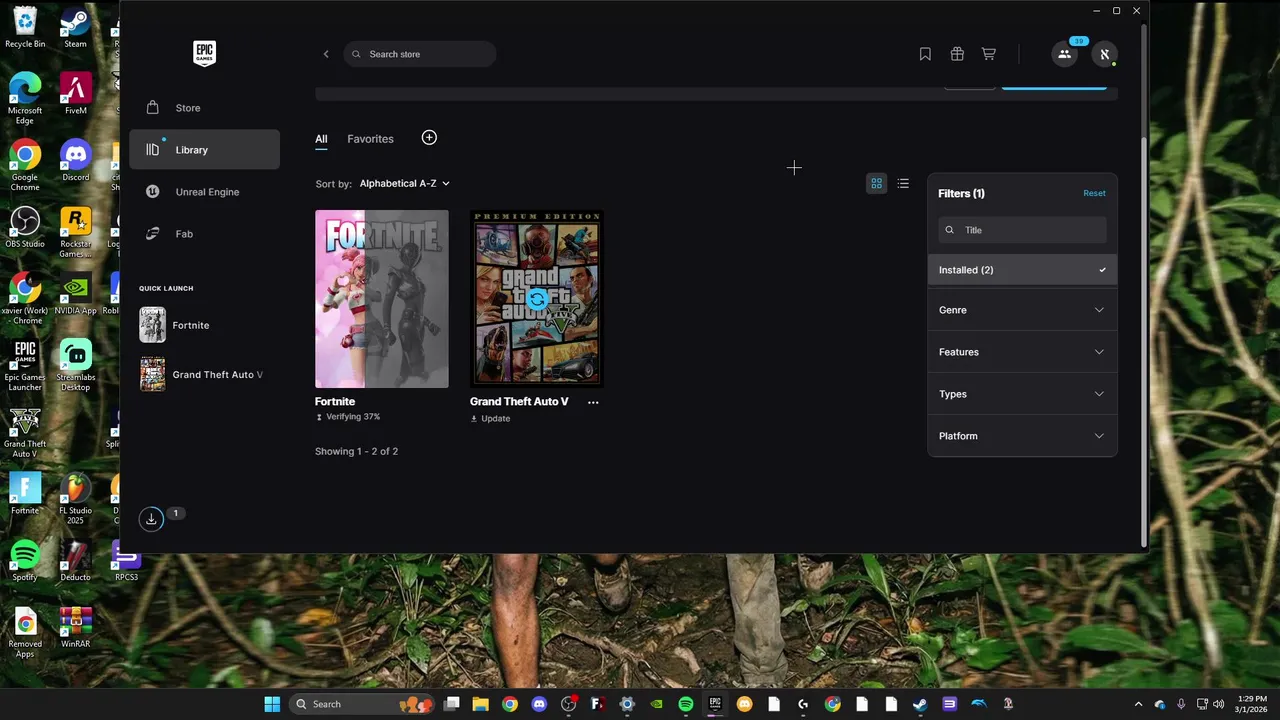Click the Grand Theft Auto V title
Image resolution: width=1280 pixels, height=720 pixels.
point(519,401)
